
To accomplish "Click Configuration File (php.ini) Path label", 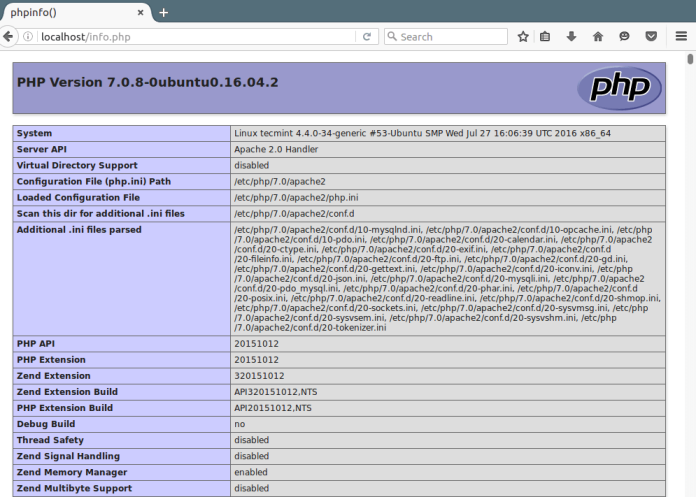I will coord(94,181).
